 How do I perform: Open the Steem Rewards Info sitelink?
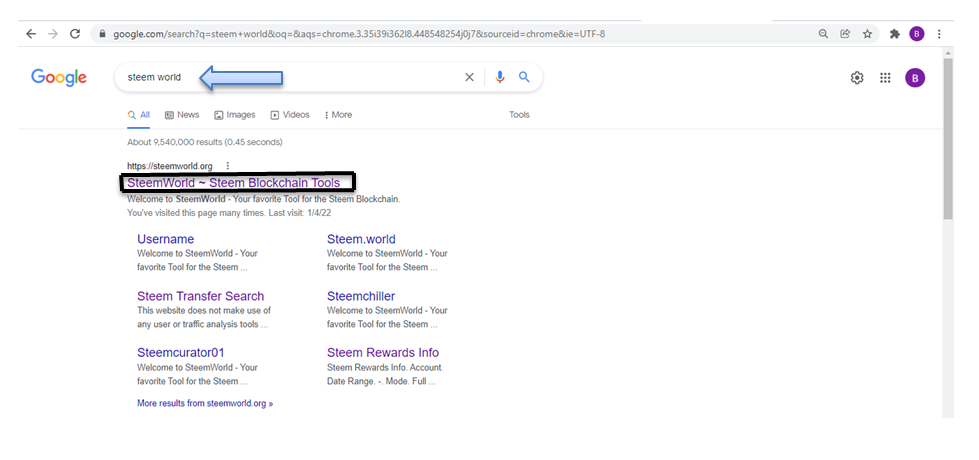(383, 353)
